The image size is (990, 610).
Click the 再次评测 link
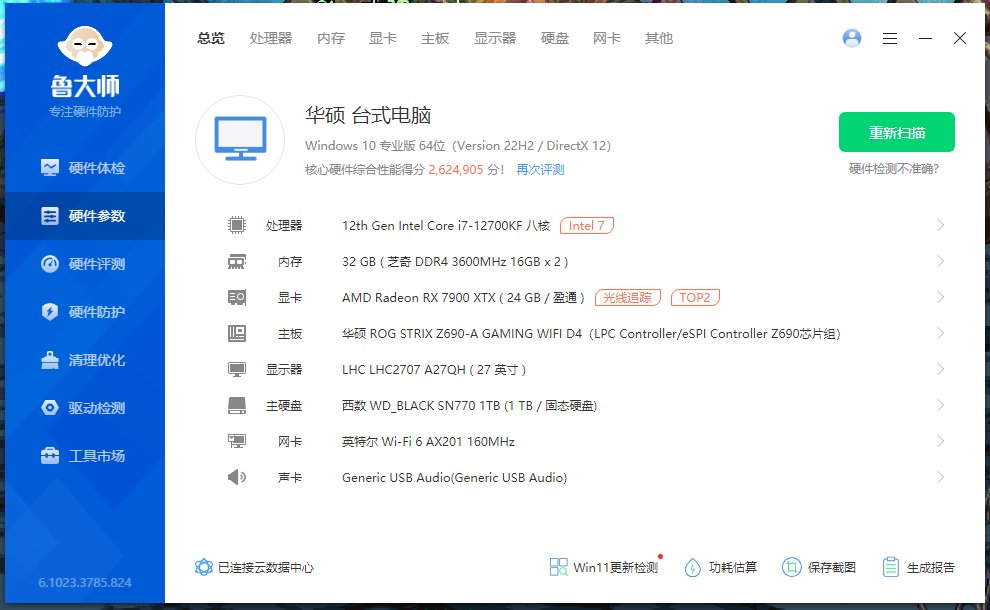540,169
